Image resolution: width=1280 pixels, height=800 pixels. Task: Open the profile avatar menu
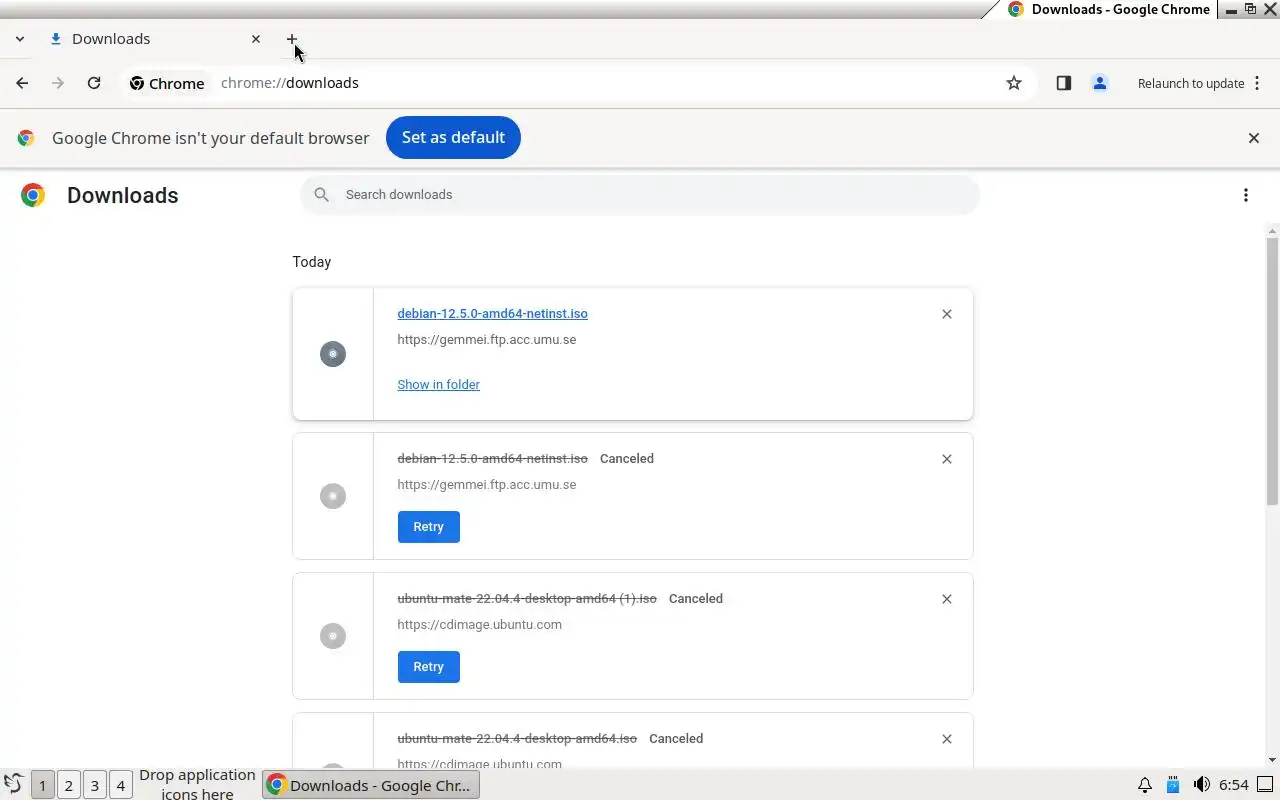point(1100,83)
